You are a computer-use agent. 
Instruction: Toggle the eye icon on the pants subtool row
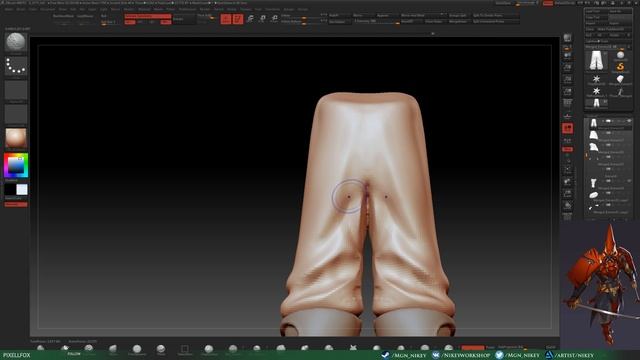click(629, 121)
